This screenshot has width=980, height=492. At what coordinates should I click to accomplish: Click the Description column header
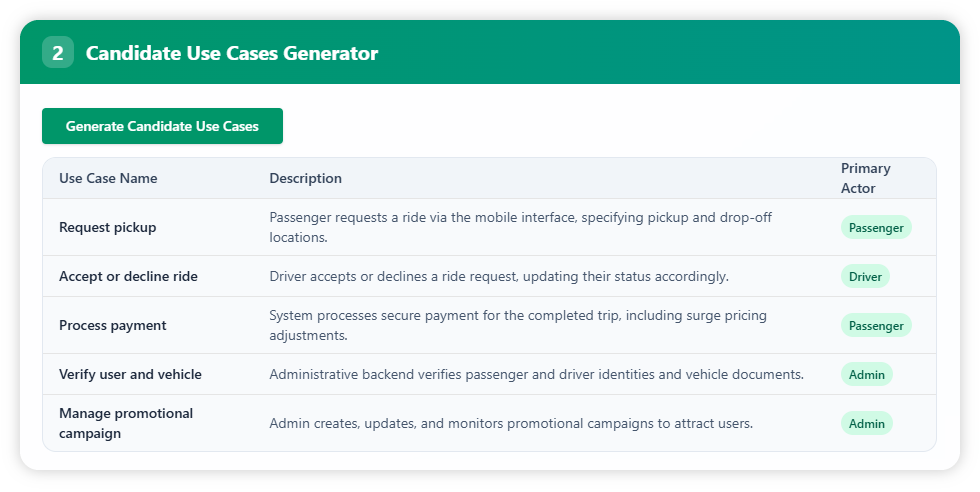click(305, 178)
